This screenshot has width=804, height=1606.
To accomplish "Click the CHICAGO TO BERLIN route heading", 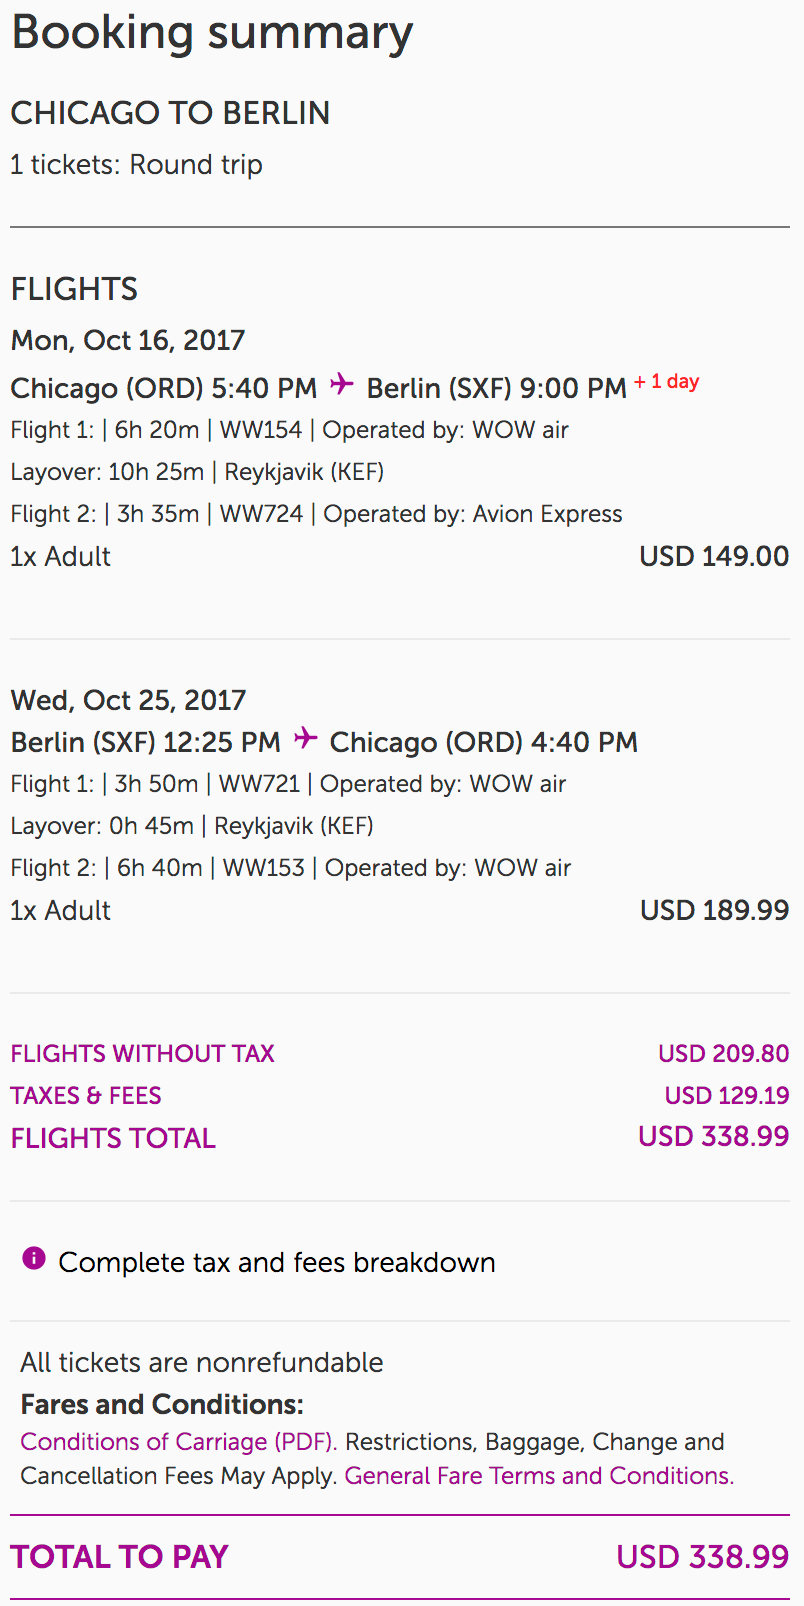I will (170, 113).
